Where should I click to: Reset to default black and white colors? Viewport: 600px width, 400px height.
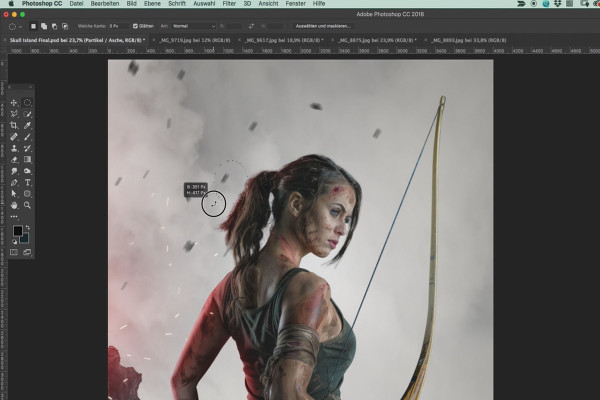click(15, 242)
